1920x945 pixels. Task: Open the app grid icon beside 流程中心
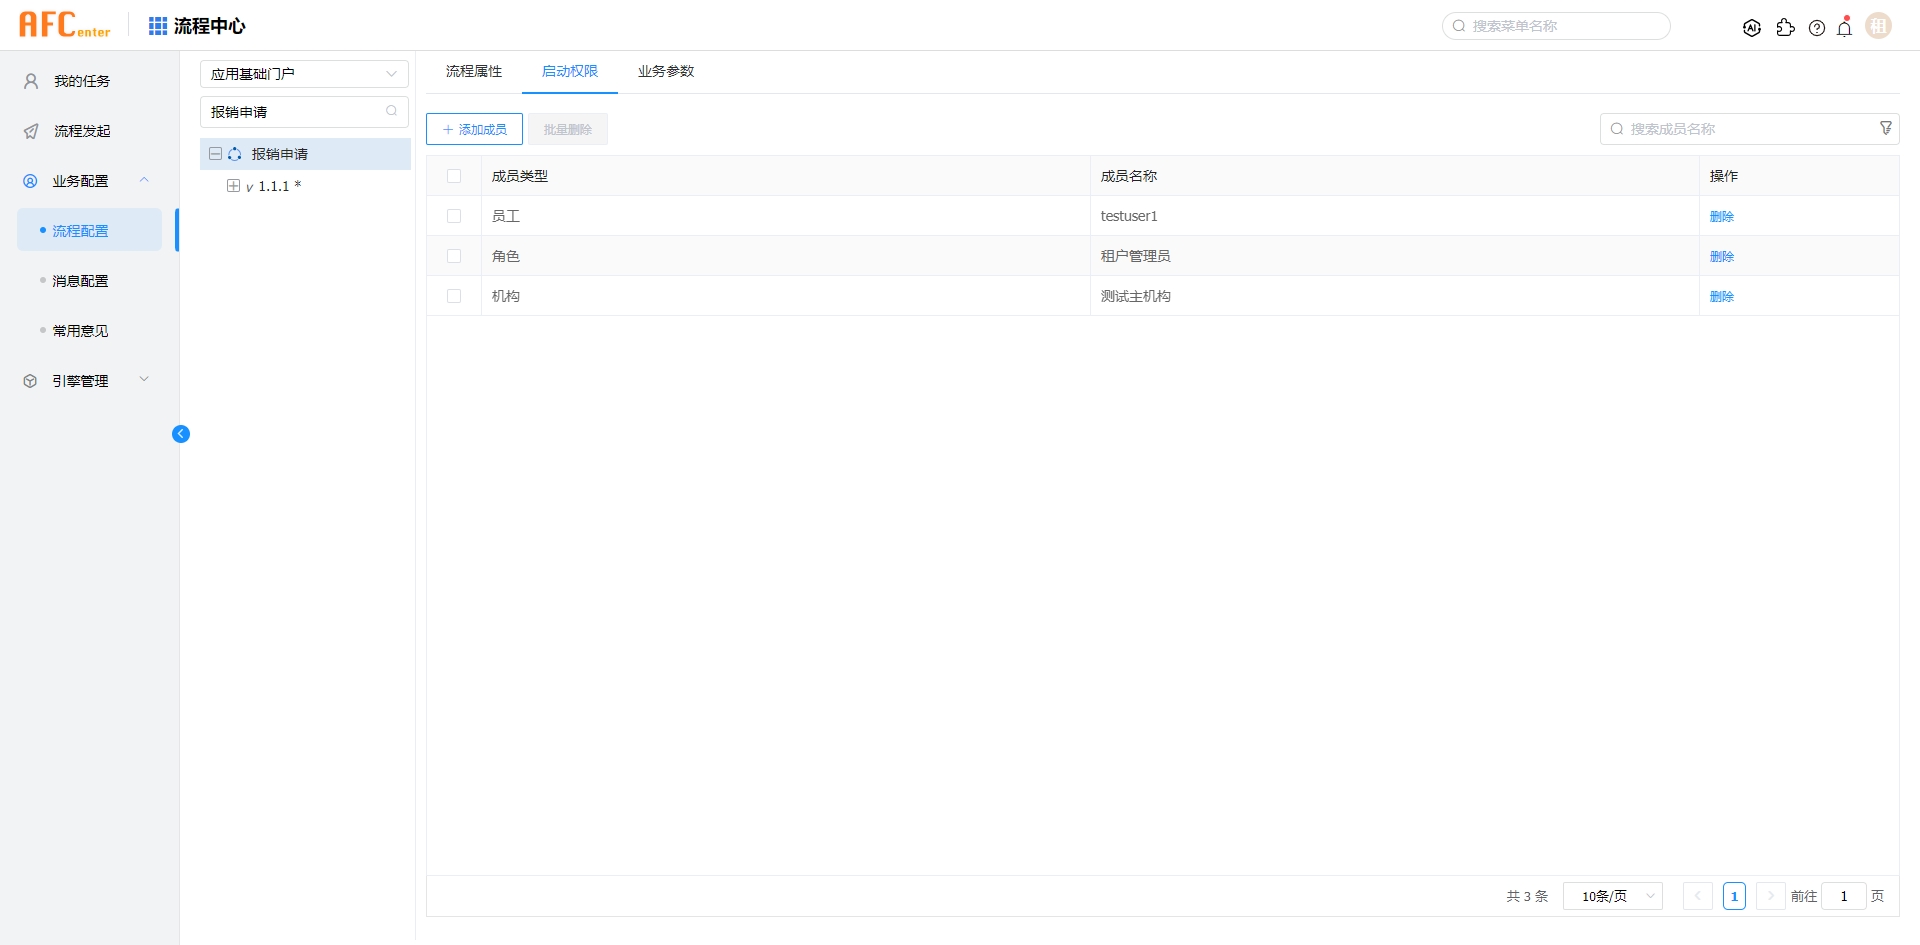coord(158,26)
